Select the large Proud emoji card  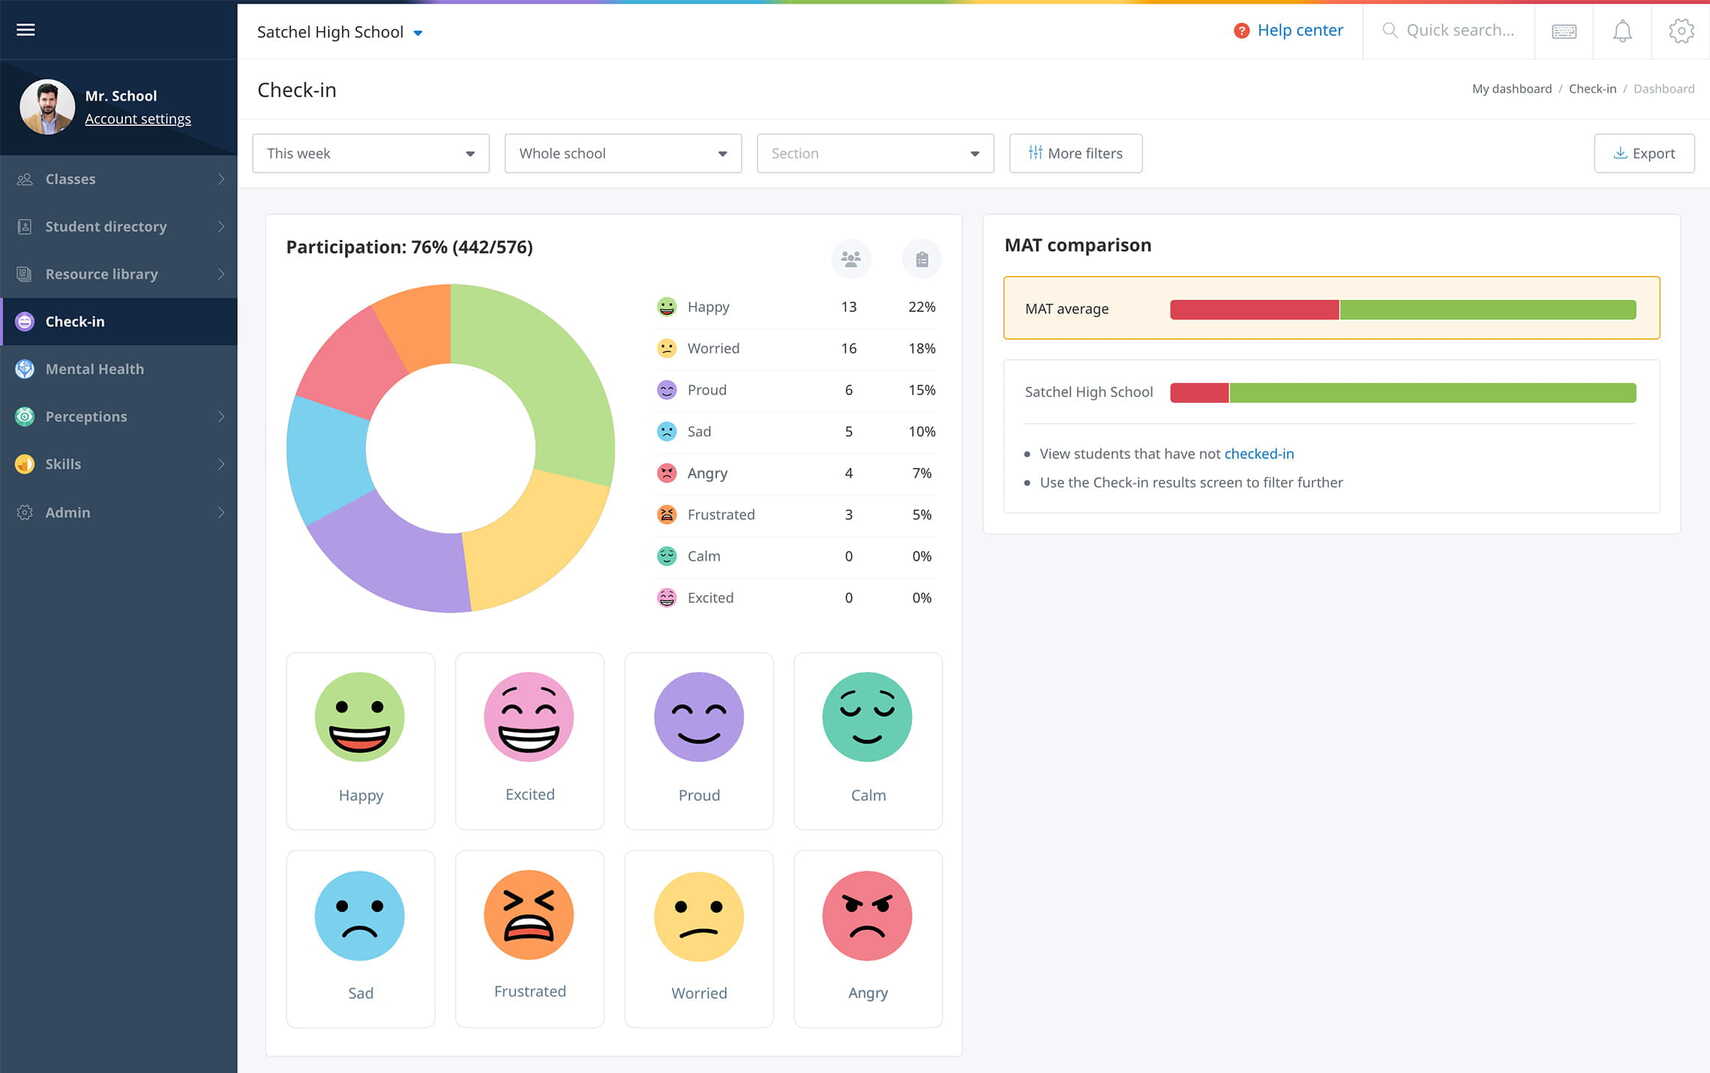[699, 741]
